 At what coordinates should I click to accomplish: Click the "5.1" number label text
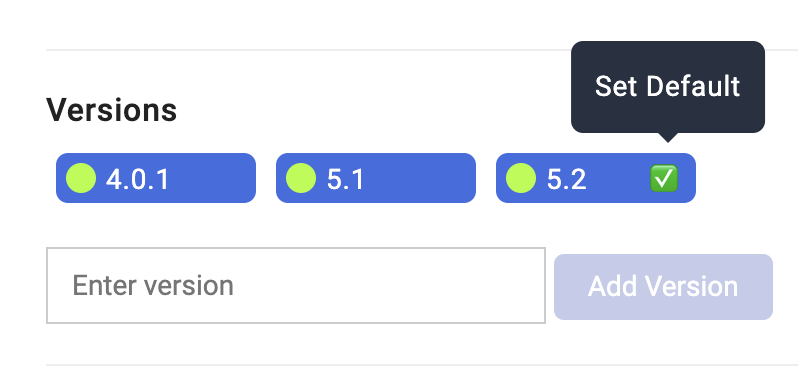[345, 179]
